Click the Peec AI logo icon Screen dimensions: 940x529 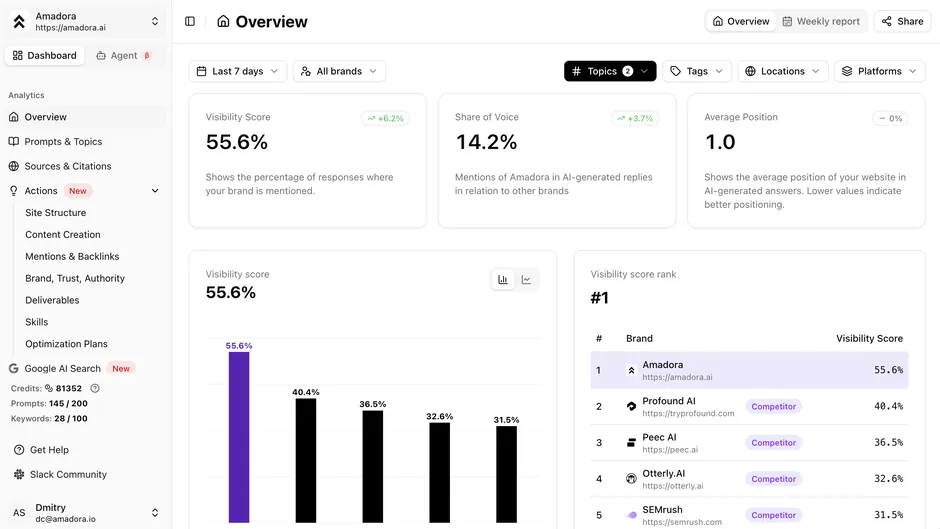631,443
